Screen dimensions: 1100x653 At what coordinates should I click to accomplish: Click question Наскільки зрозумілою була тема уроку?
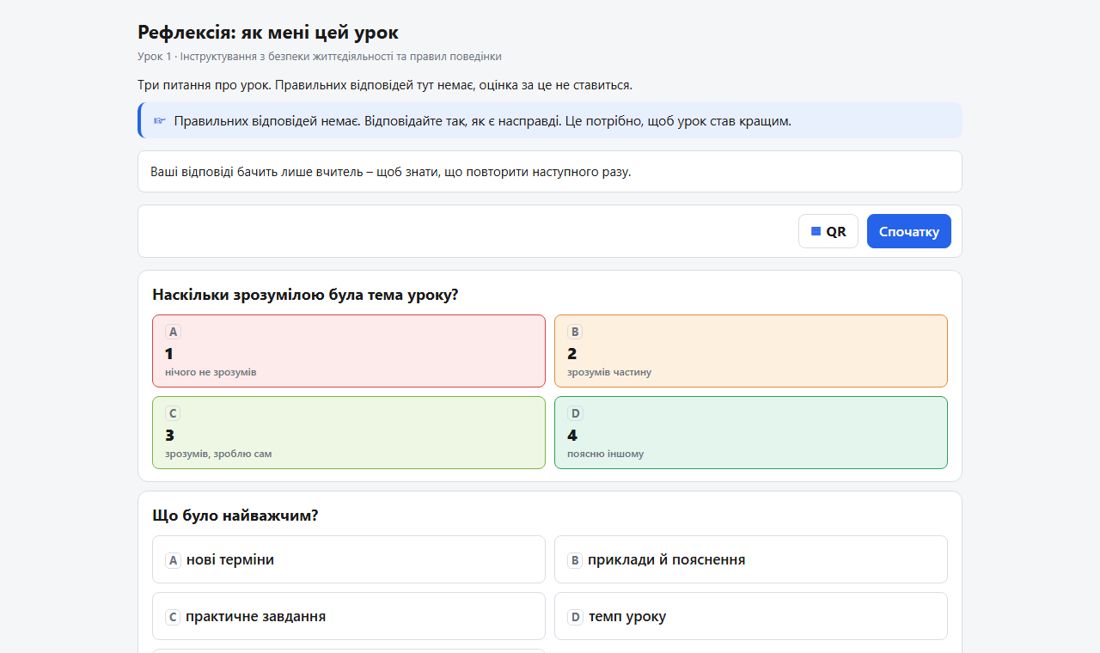(x=305, y=295)
